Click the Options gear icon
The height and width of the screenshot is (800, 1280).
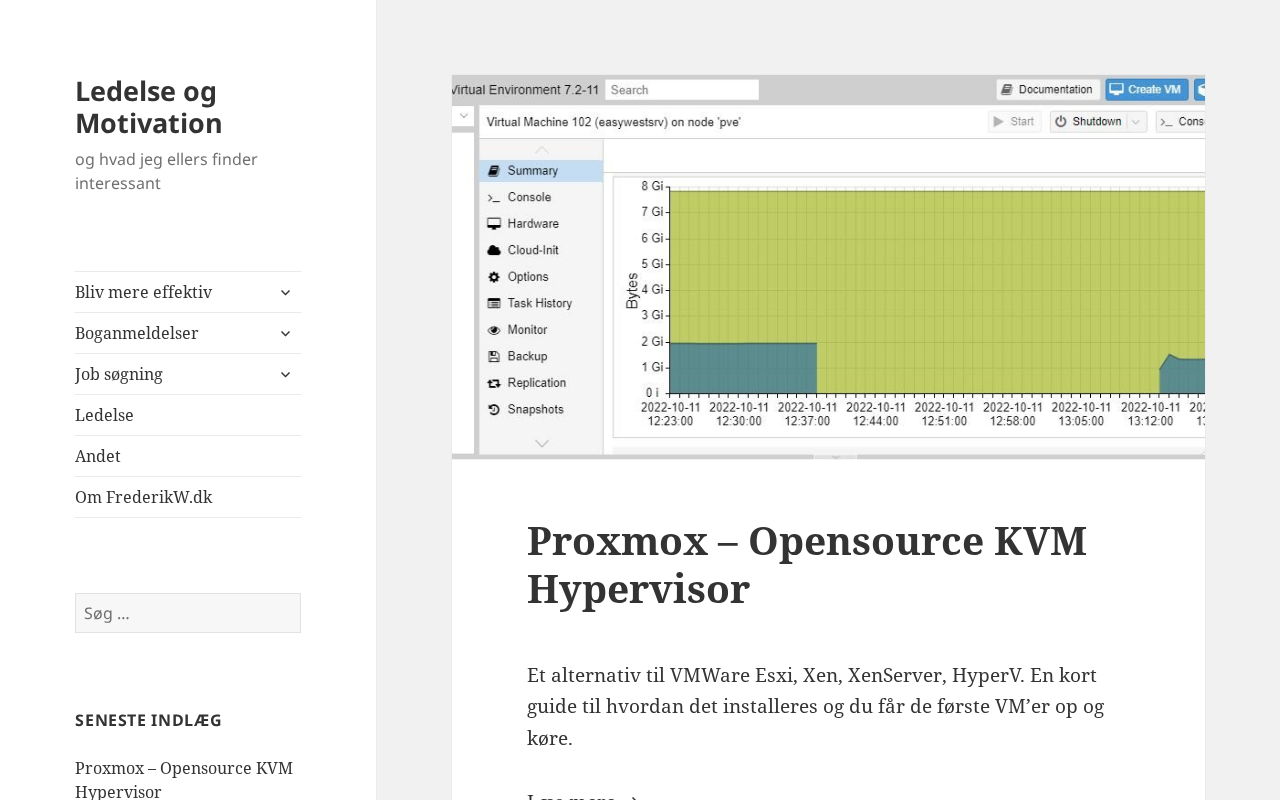tap(494, 277)
